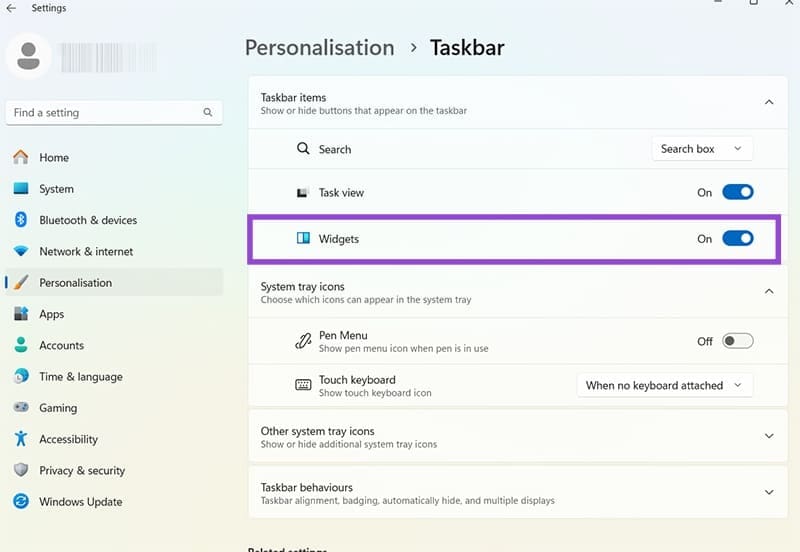Click the Personalisation paintbrush icon
The image size is (800, 552).
[21, 283]
